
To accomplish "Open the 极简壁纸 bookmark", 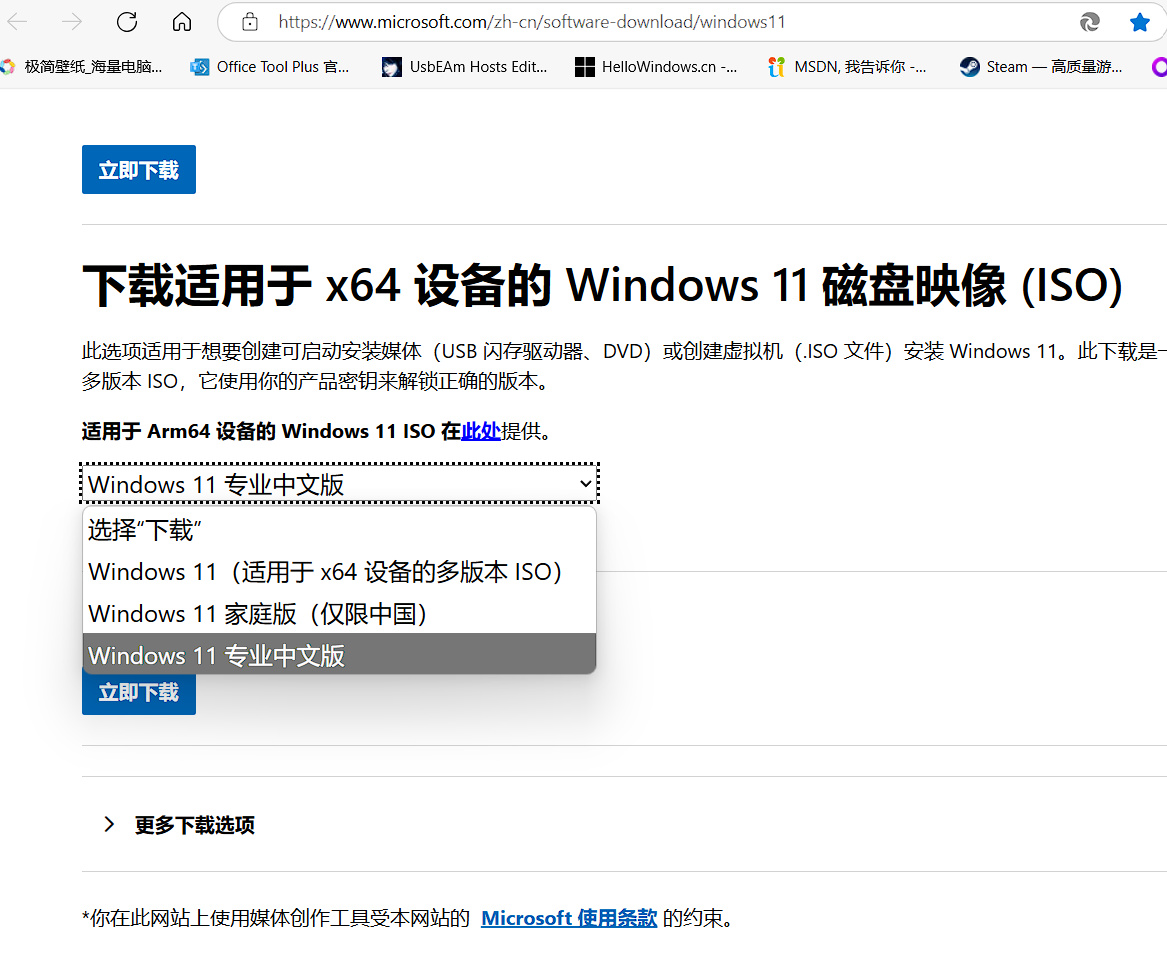I will click(82, 67).
